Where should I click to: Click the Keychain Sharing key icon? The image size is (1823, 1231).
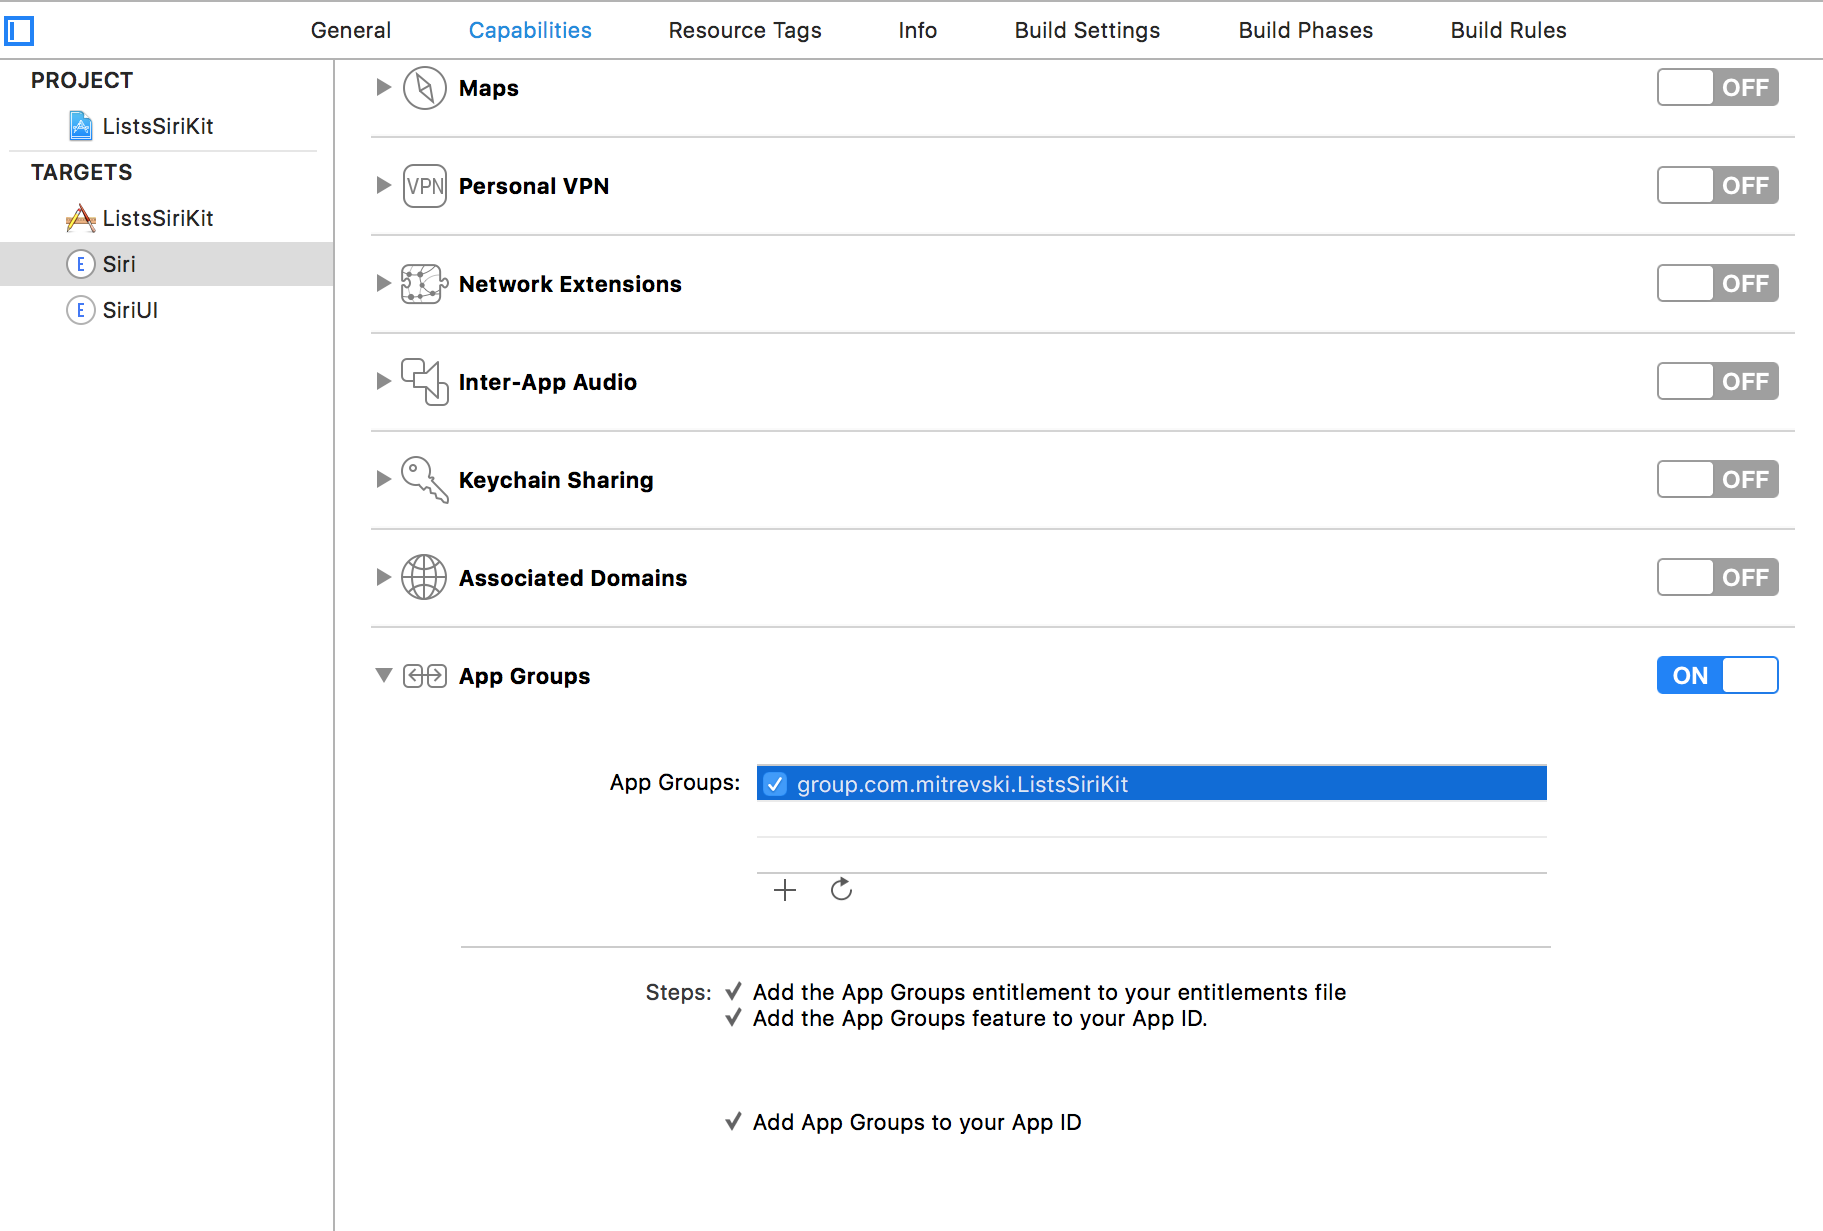(x=424, y=480)
